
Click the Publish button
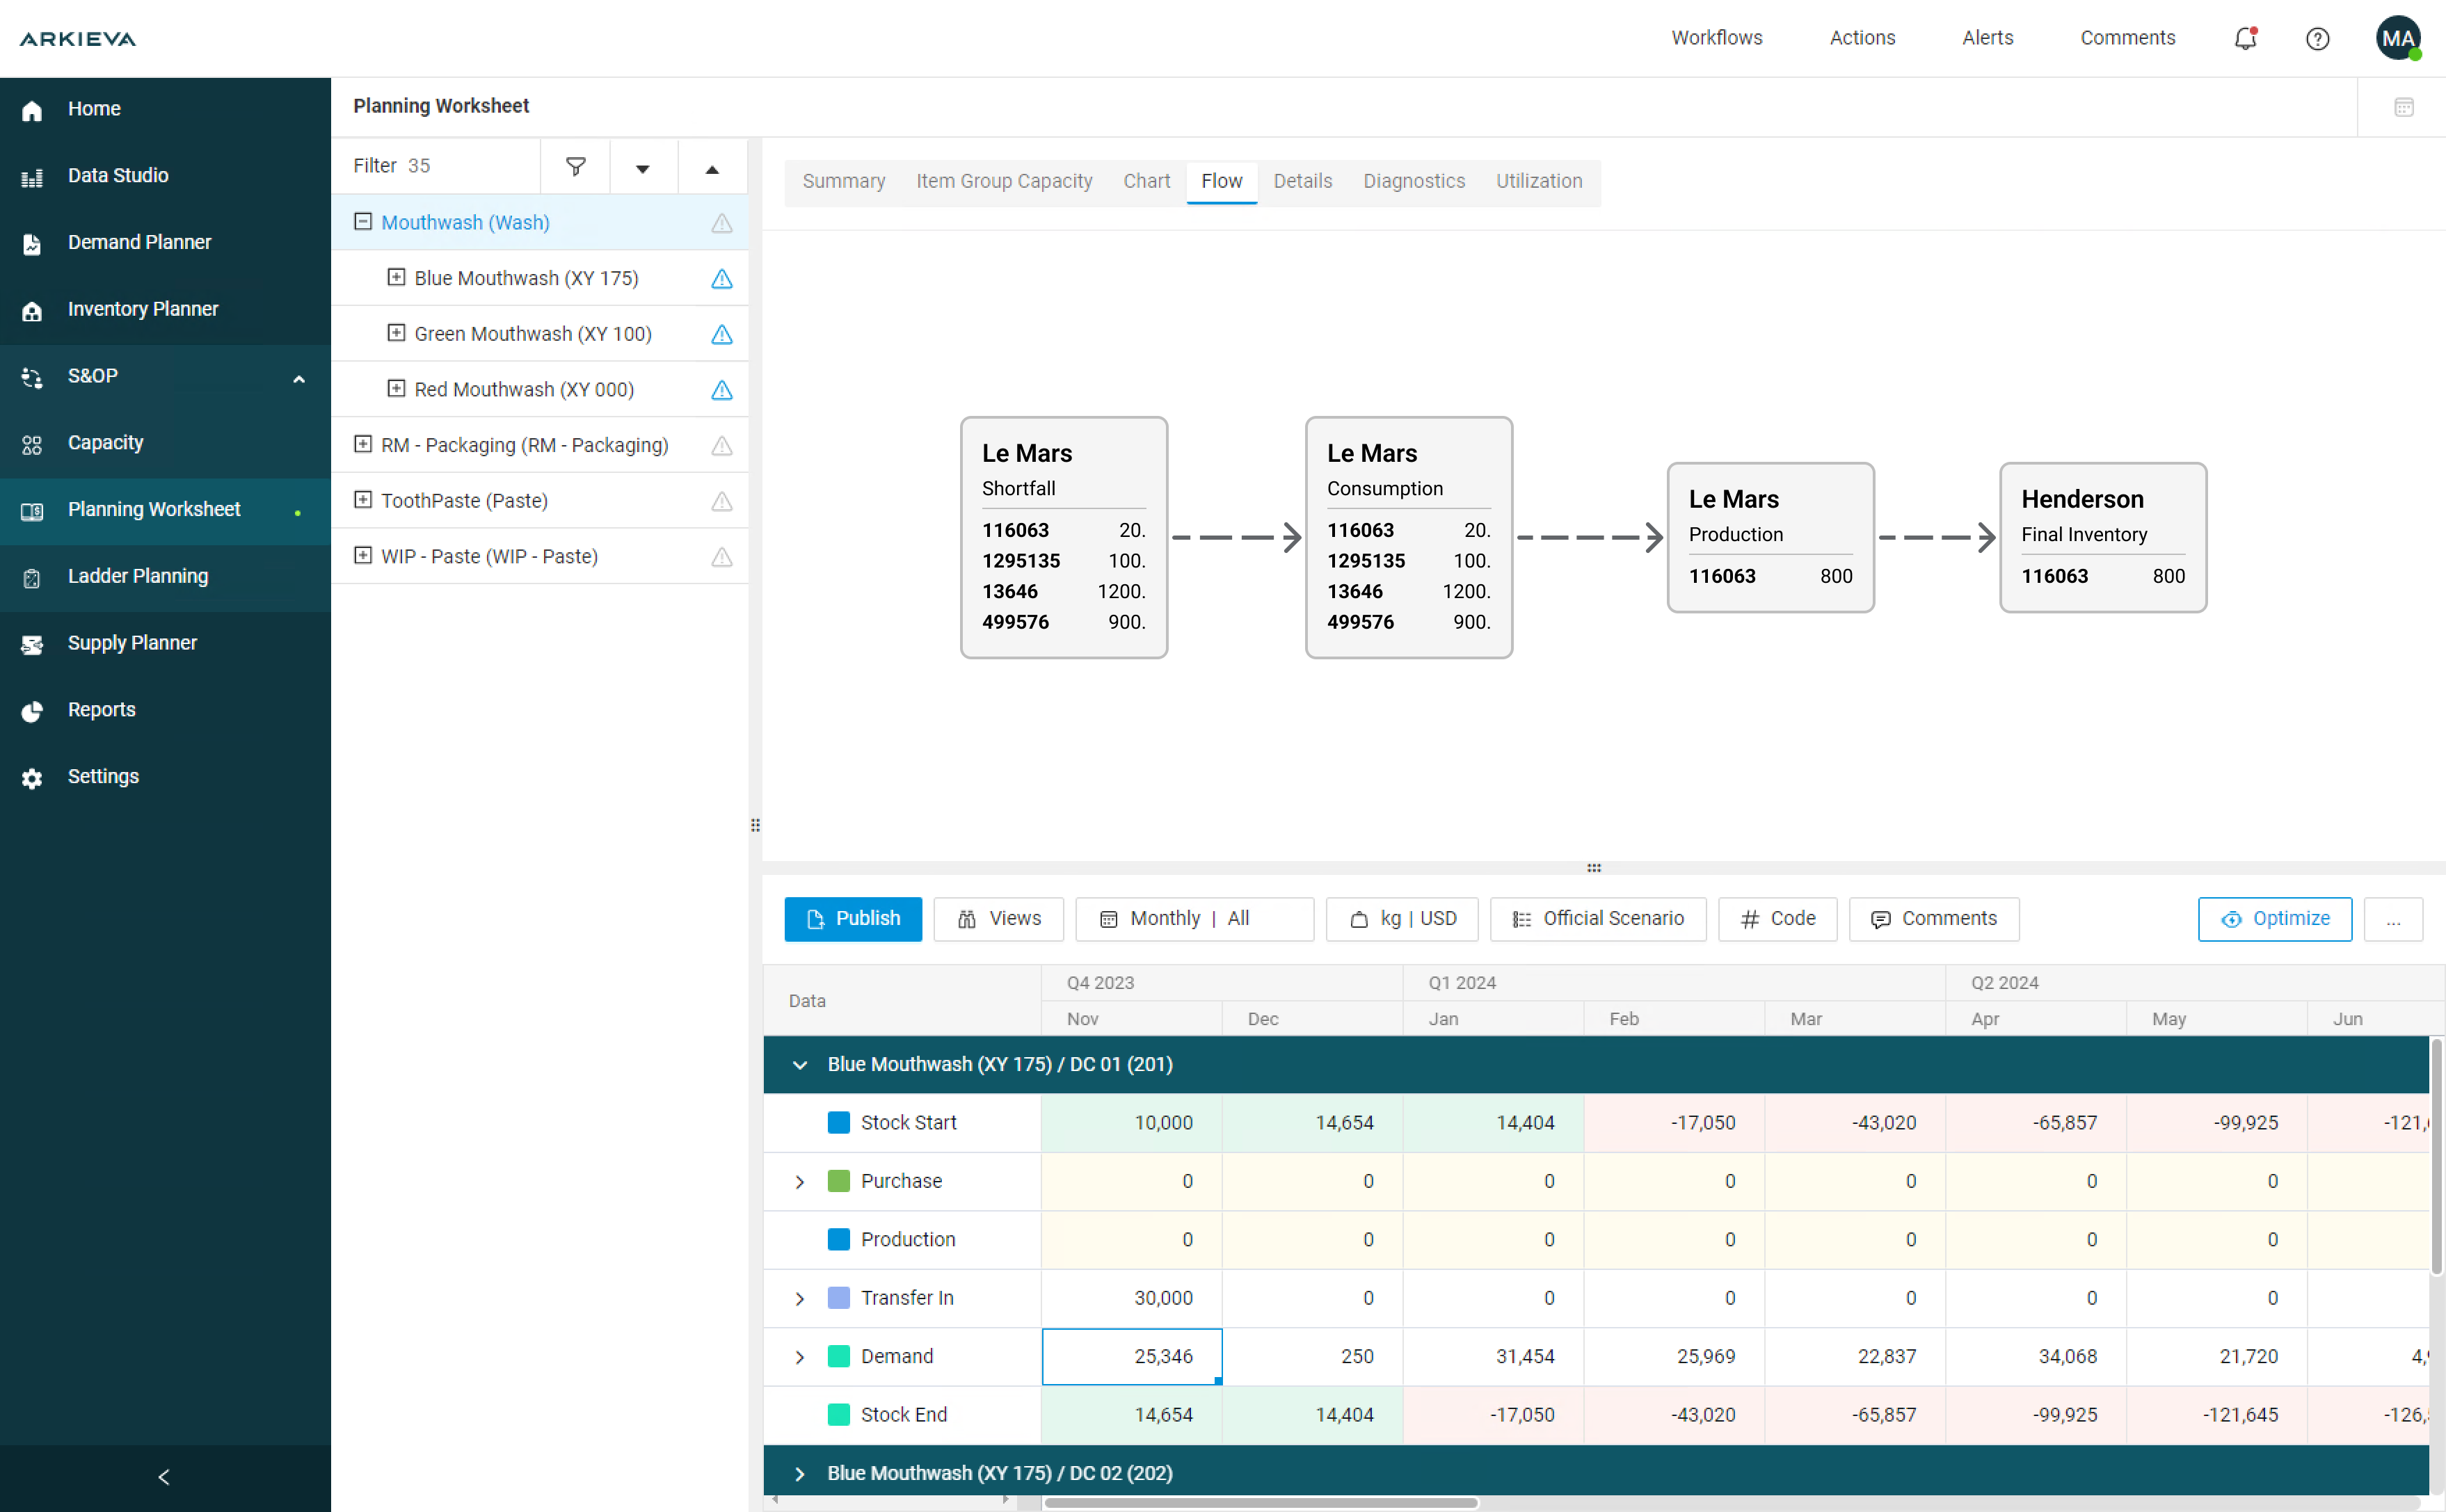coord(852,918)
